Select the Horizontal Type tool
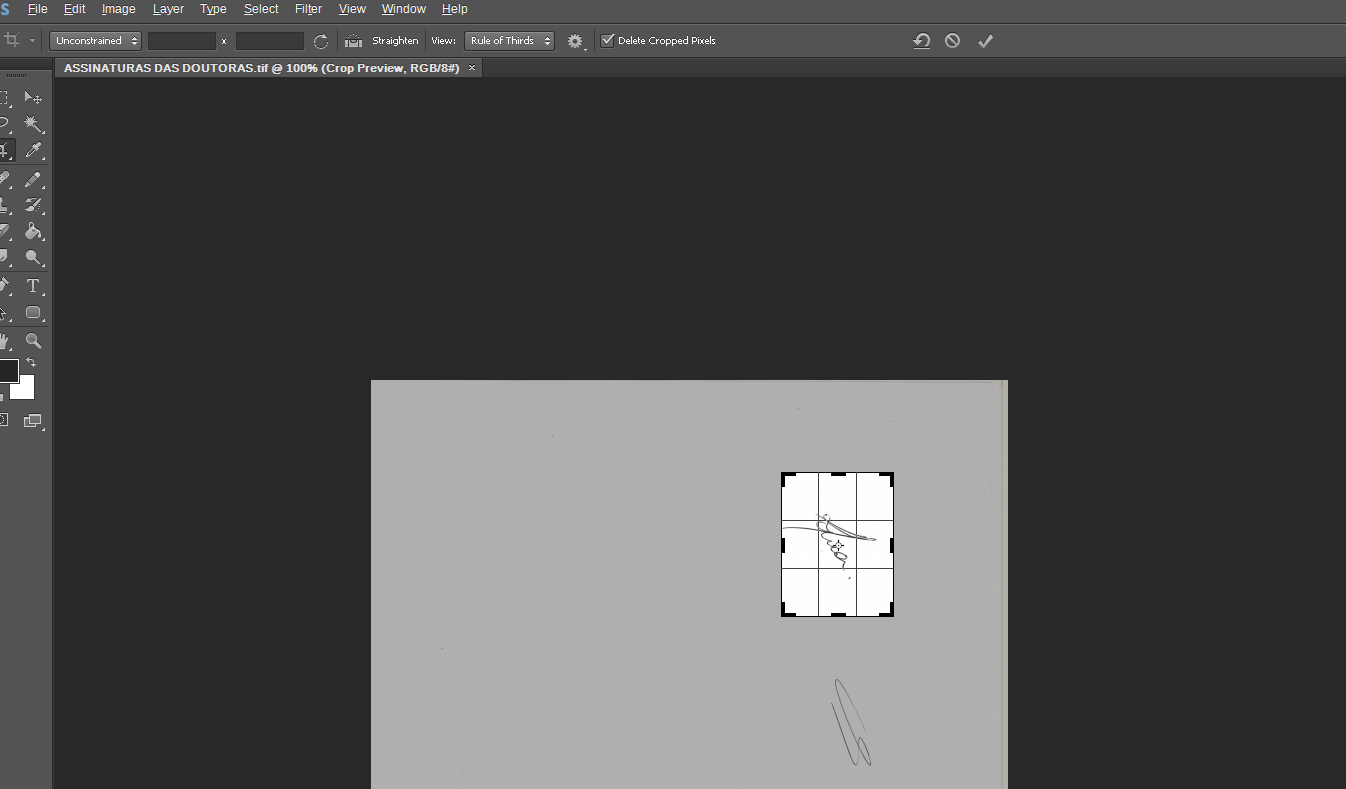This screenshot has width=1346, height=789. tap(33, 286)
